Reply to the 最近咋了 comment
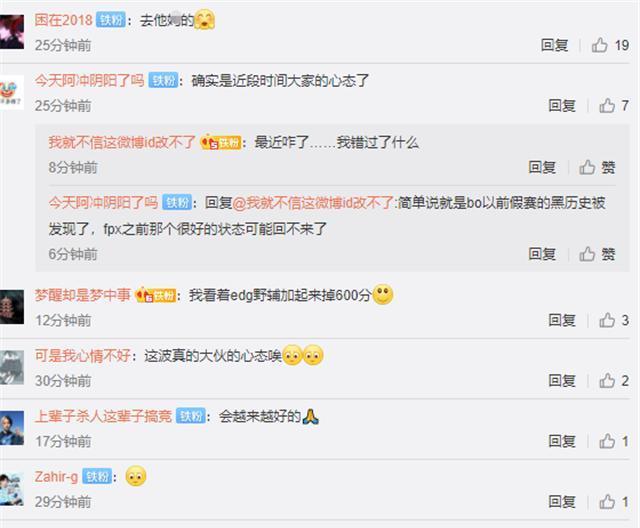 (x=542, y=167)
